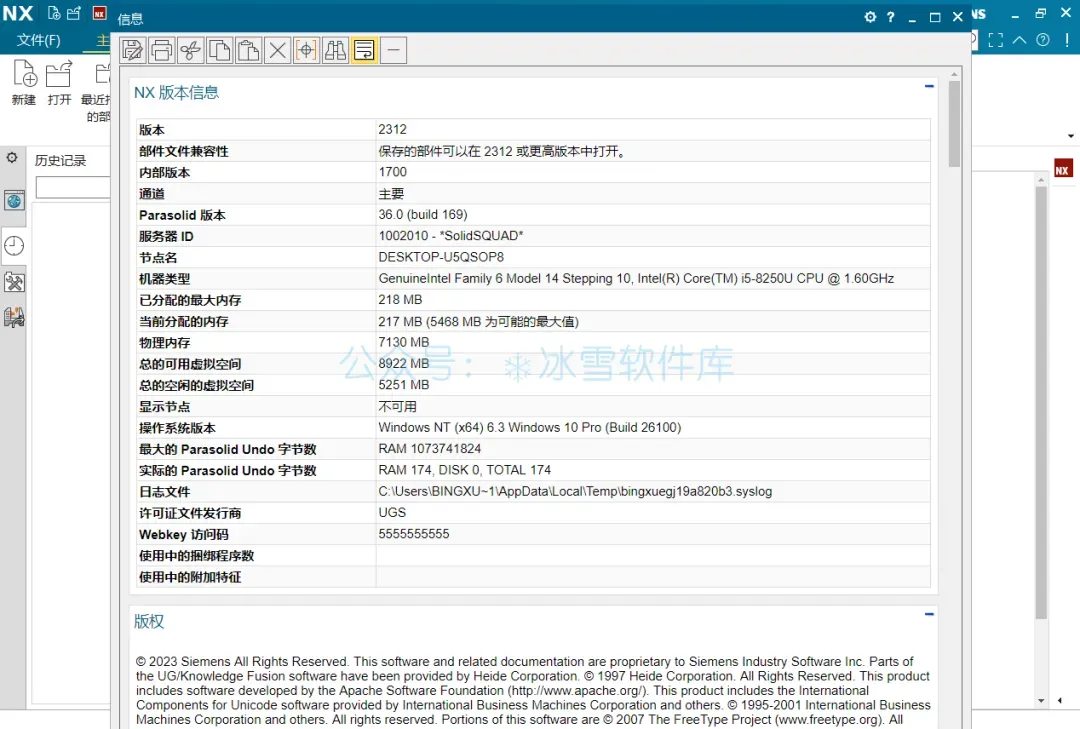This screenshot has height=729, width=1080.
Task: Click the crosshair select-all icon in toolbar
Action: pyautogui.click(x=307, y=50)
